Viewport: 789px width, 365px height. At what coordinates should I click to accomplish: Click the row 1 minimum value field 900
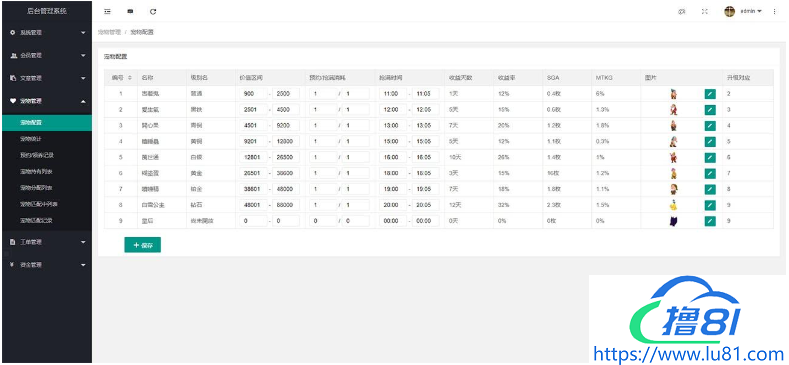tap(253, 94)
